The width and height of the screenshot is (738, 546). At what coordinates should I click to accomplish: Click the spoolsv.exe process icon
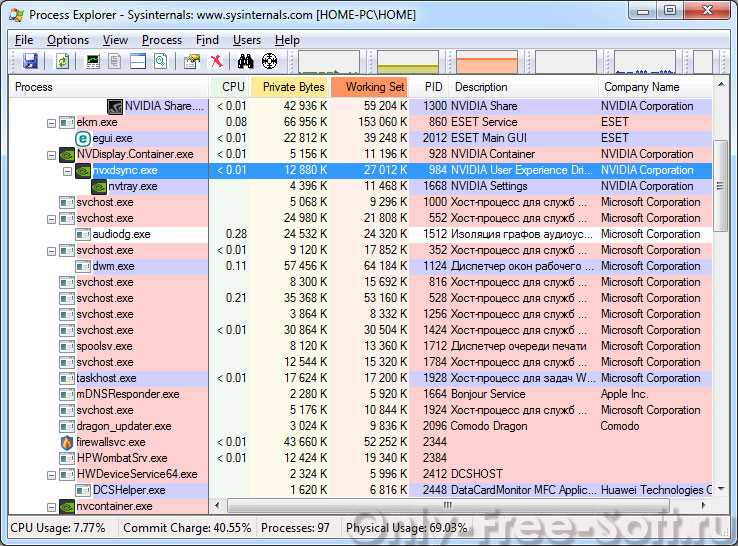pos(67,346)
